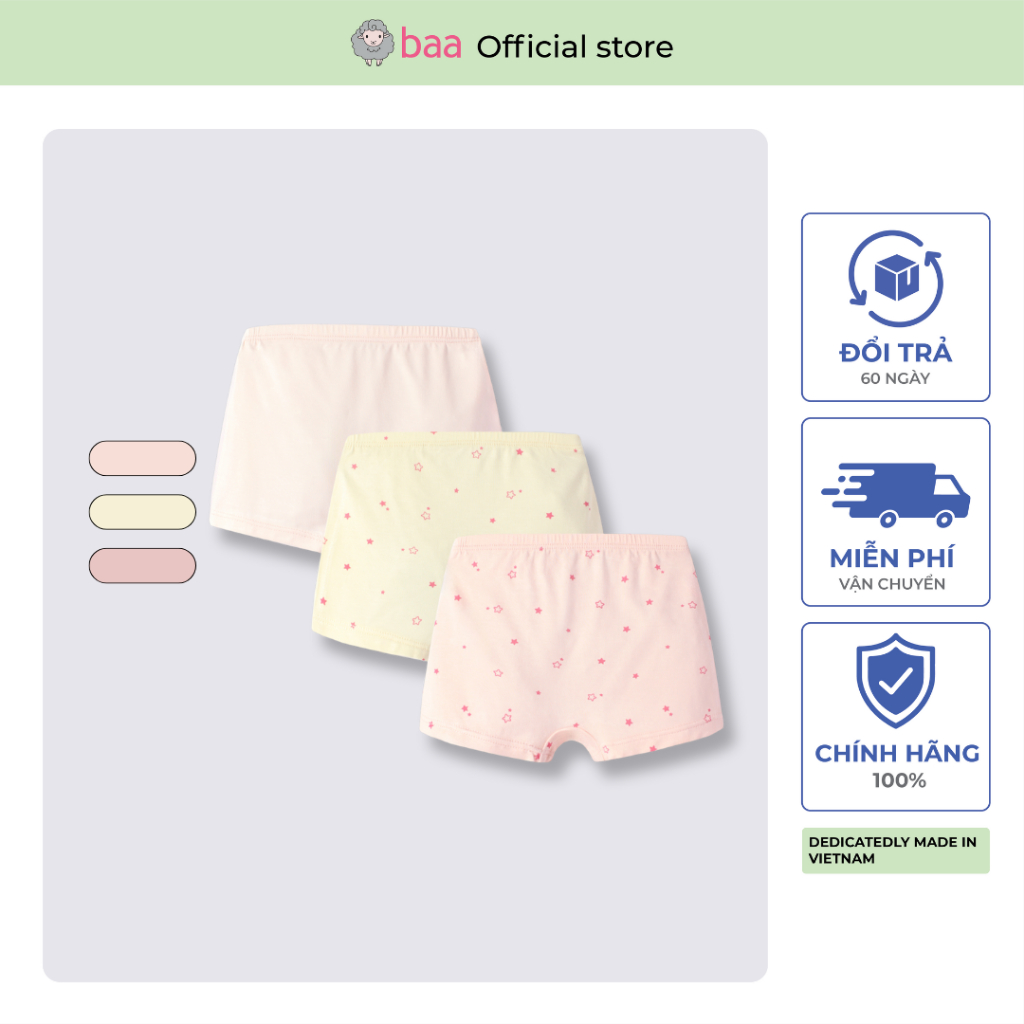This screenshot has height=1024, width=1024.
Task: Click the green header banner
Action: [512, 42]
